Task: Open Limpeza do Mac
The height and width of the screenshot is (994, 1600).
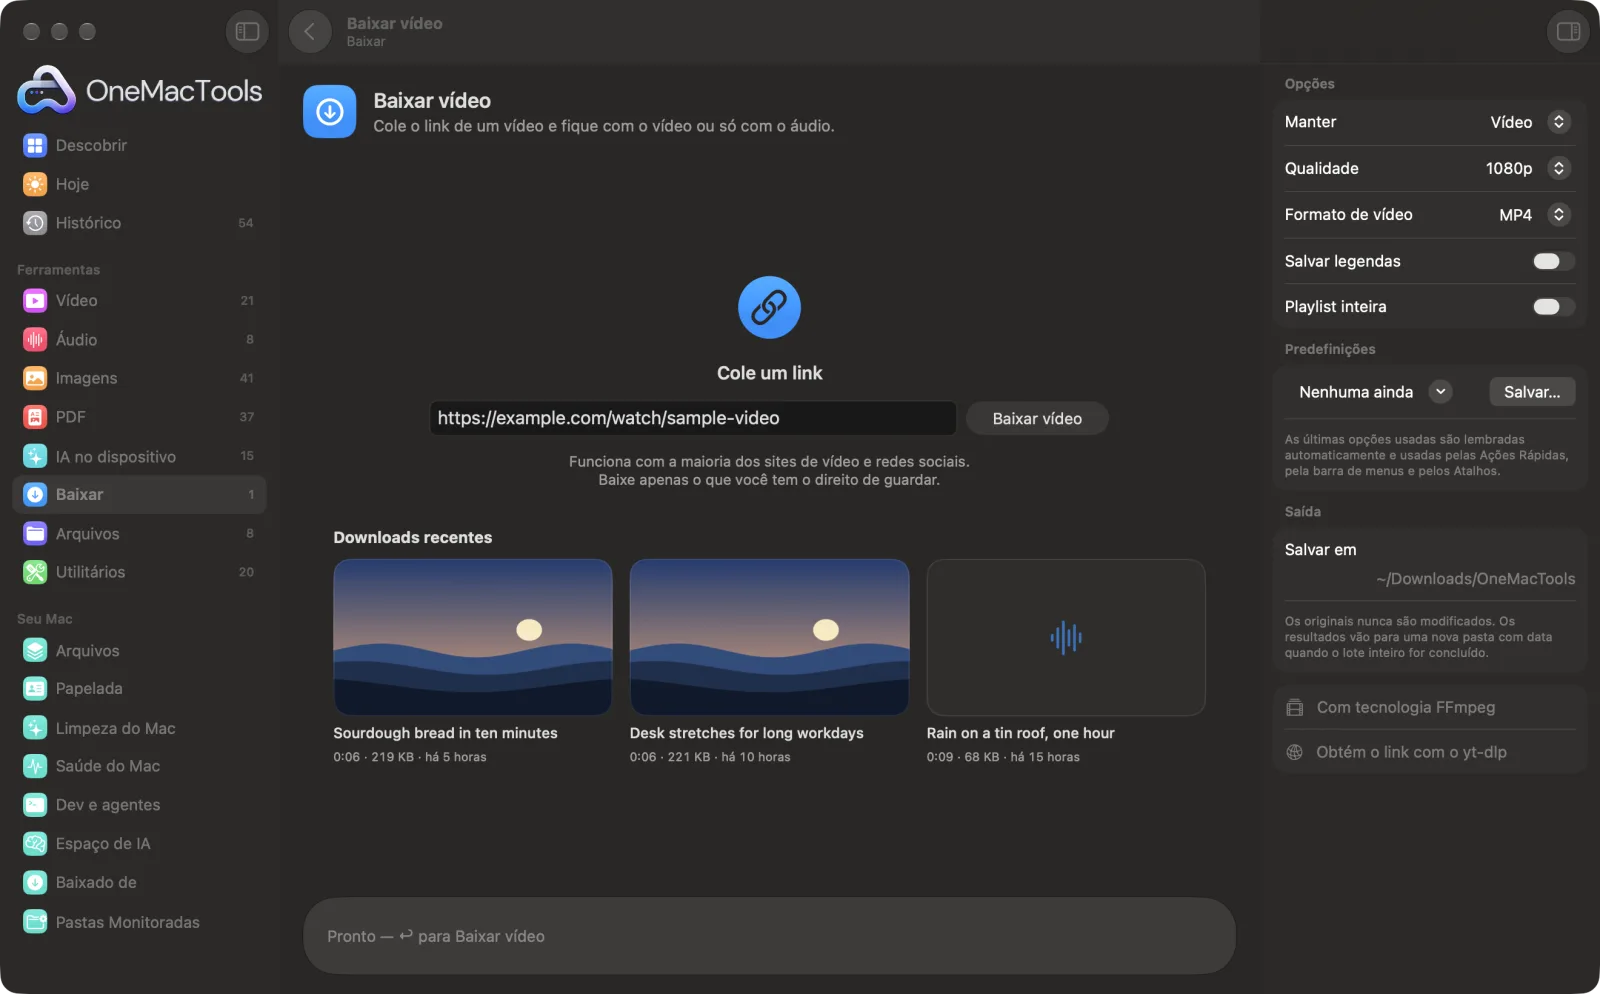Action: (x=139, y=728)
